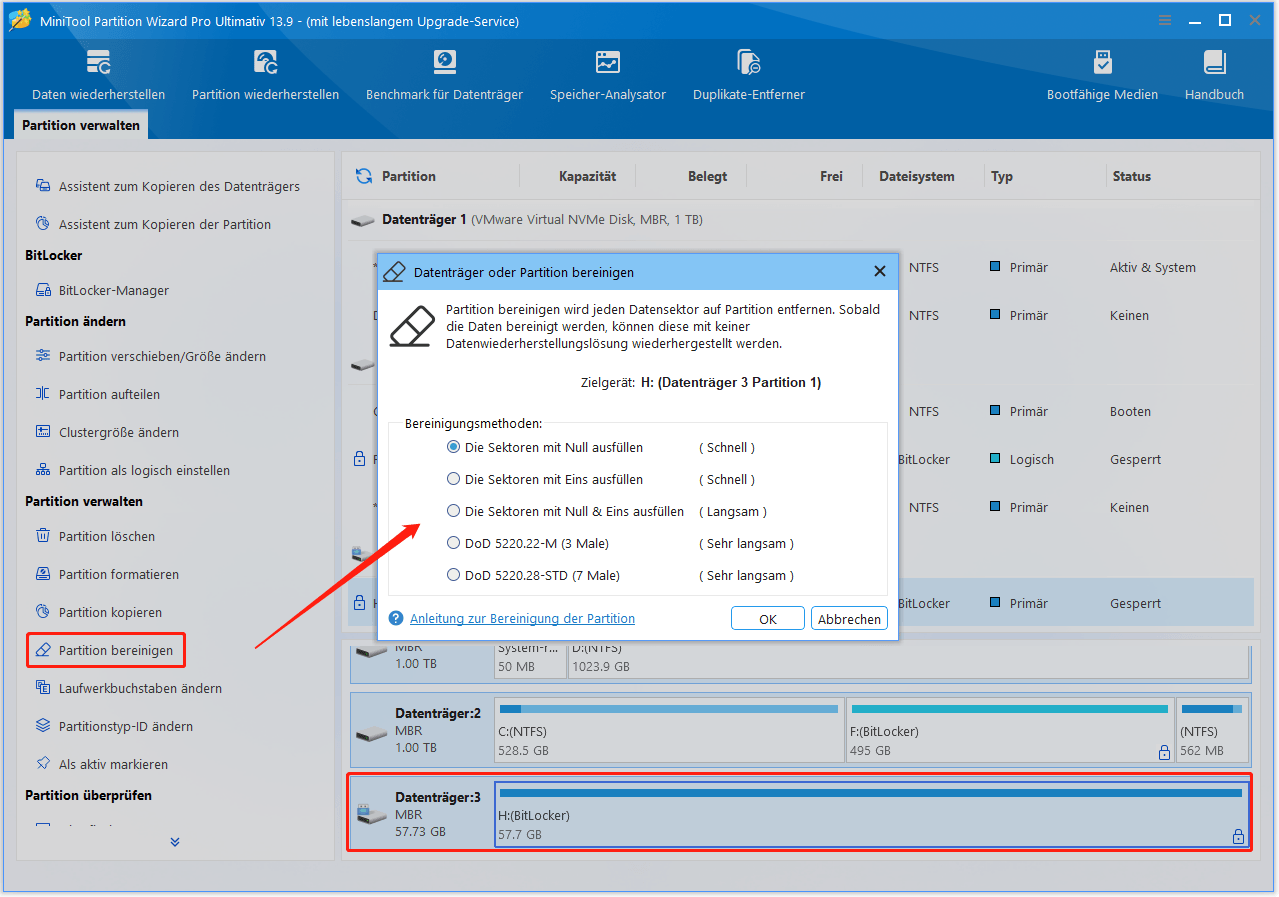The image size is (1279, 897).
Task: Choose Partition als logisch einstellen
Action: pyautogui.click(x=132, y=470)
